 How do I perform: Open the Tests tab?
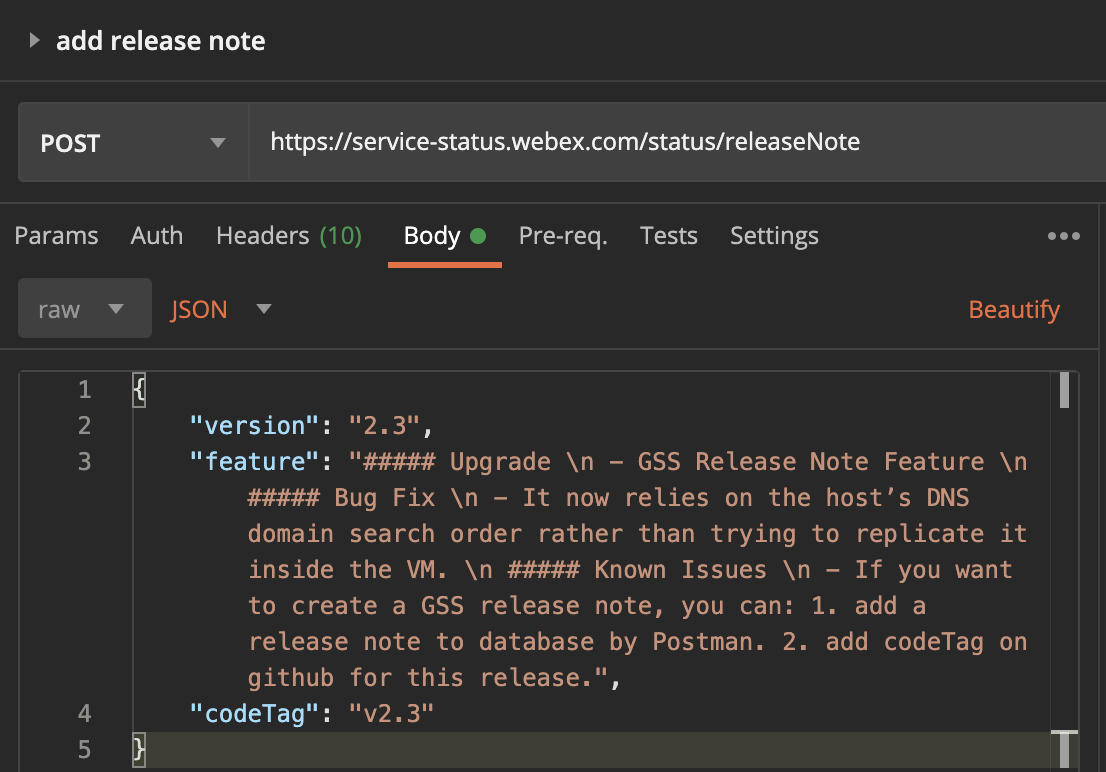click(x=669, y=236)
